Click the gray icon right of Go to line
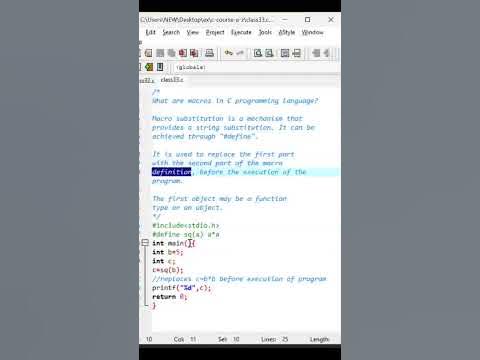Screen dimensions: 480x360 pos(316,53)
